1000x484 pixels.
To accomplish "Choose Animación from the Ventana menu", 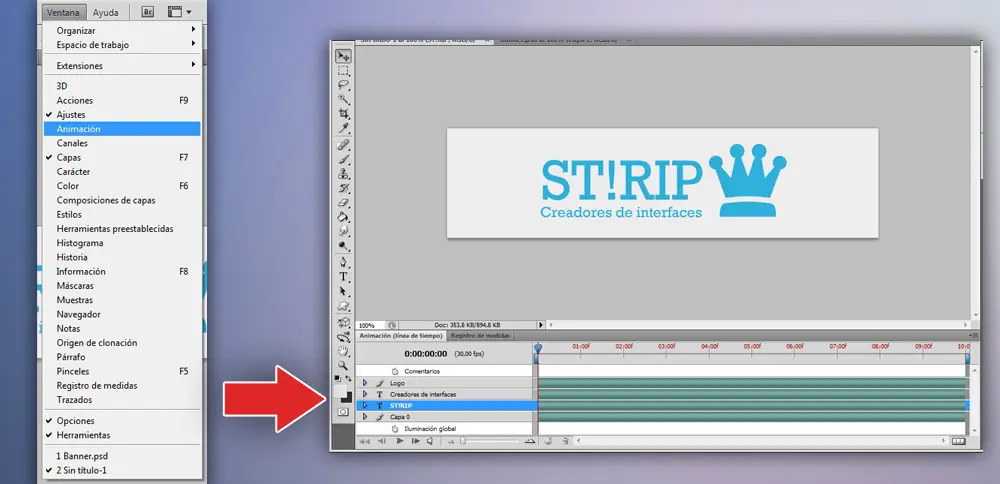I will tap(122, 129).
